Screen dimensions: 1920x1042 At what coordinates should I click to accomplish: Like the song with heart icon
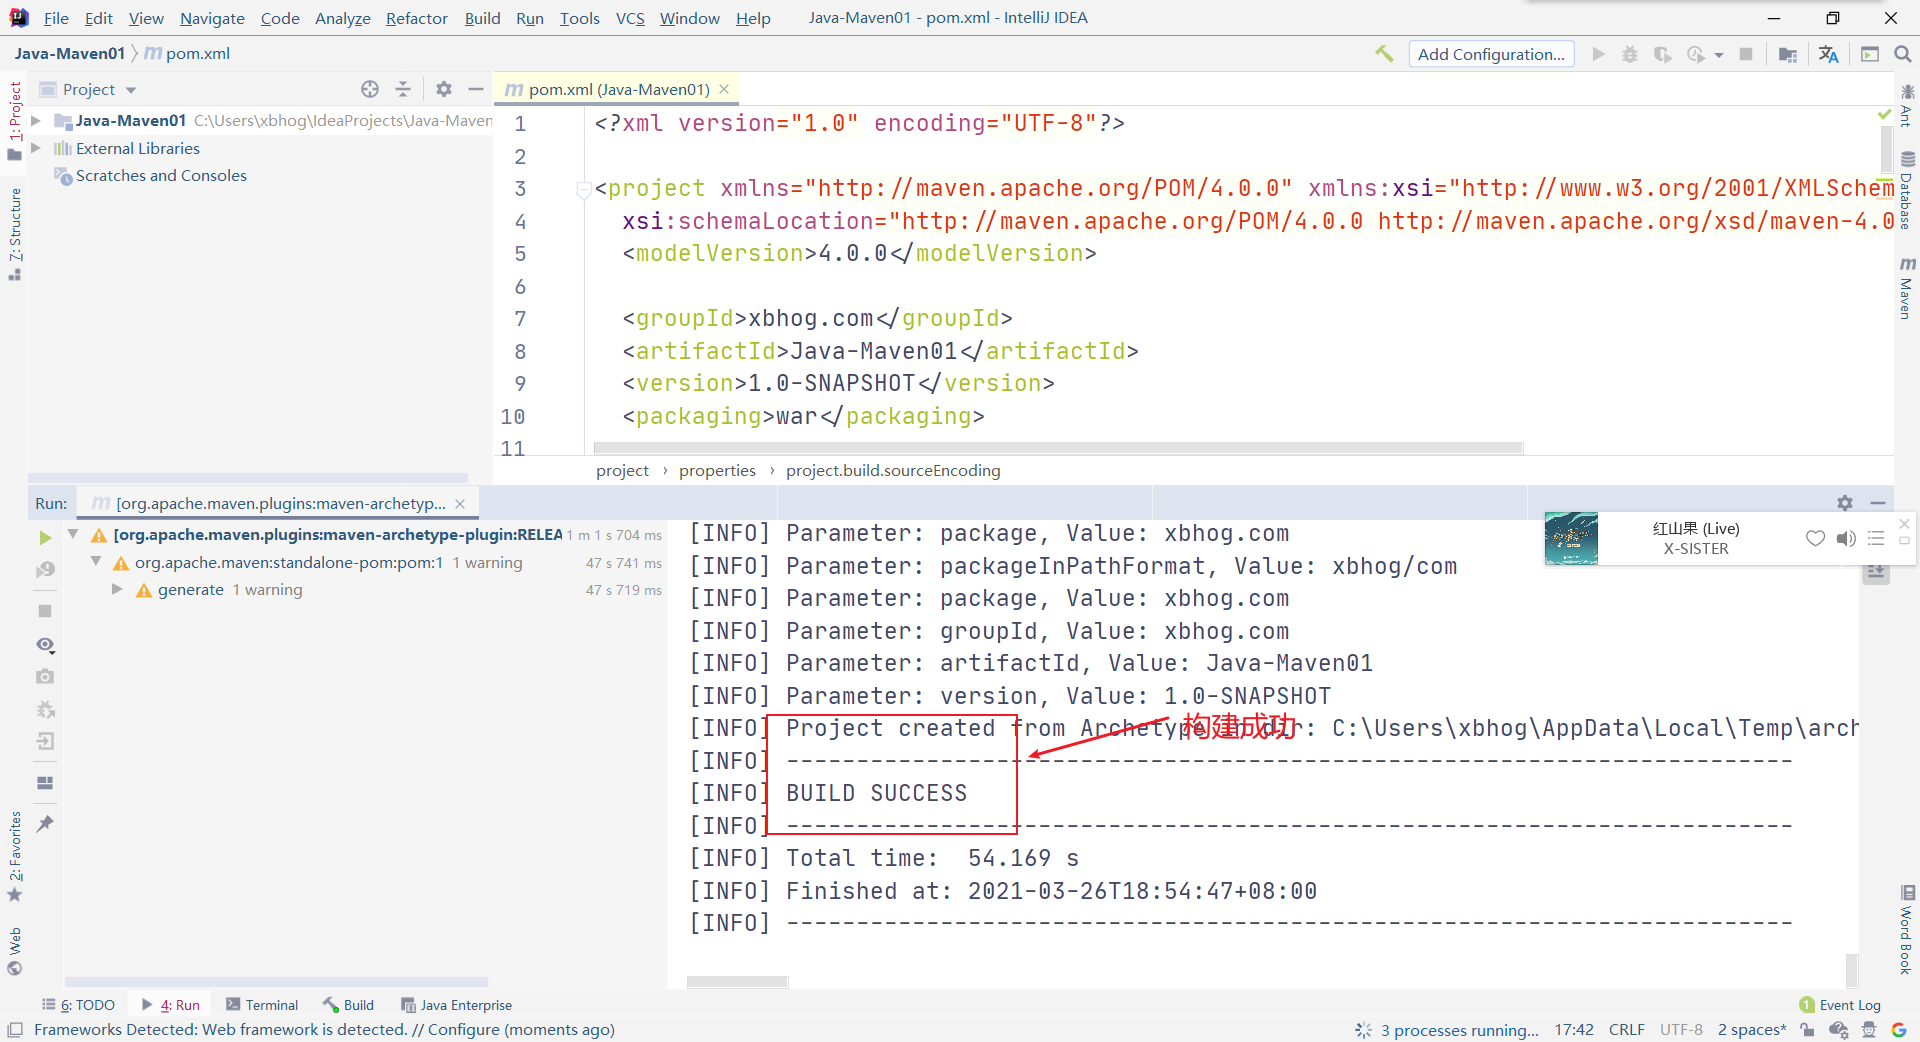1815,538
